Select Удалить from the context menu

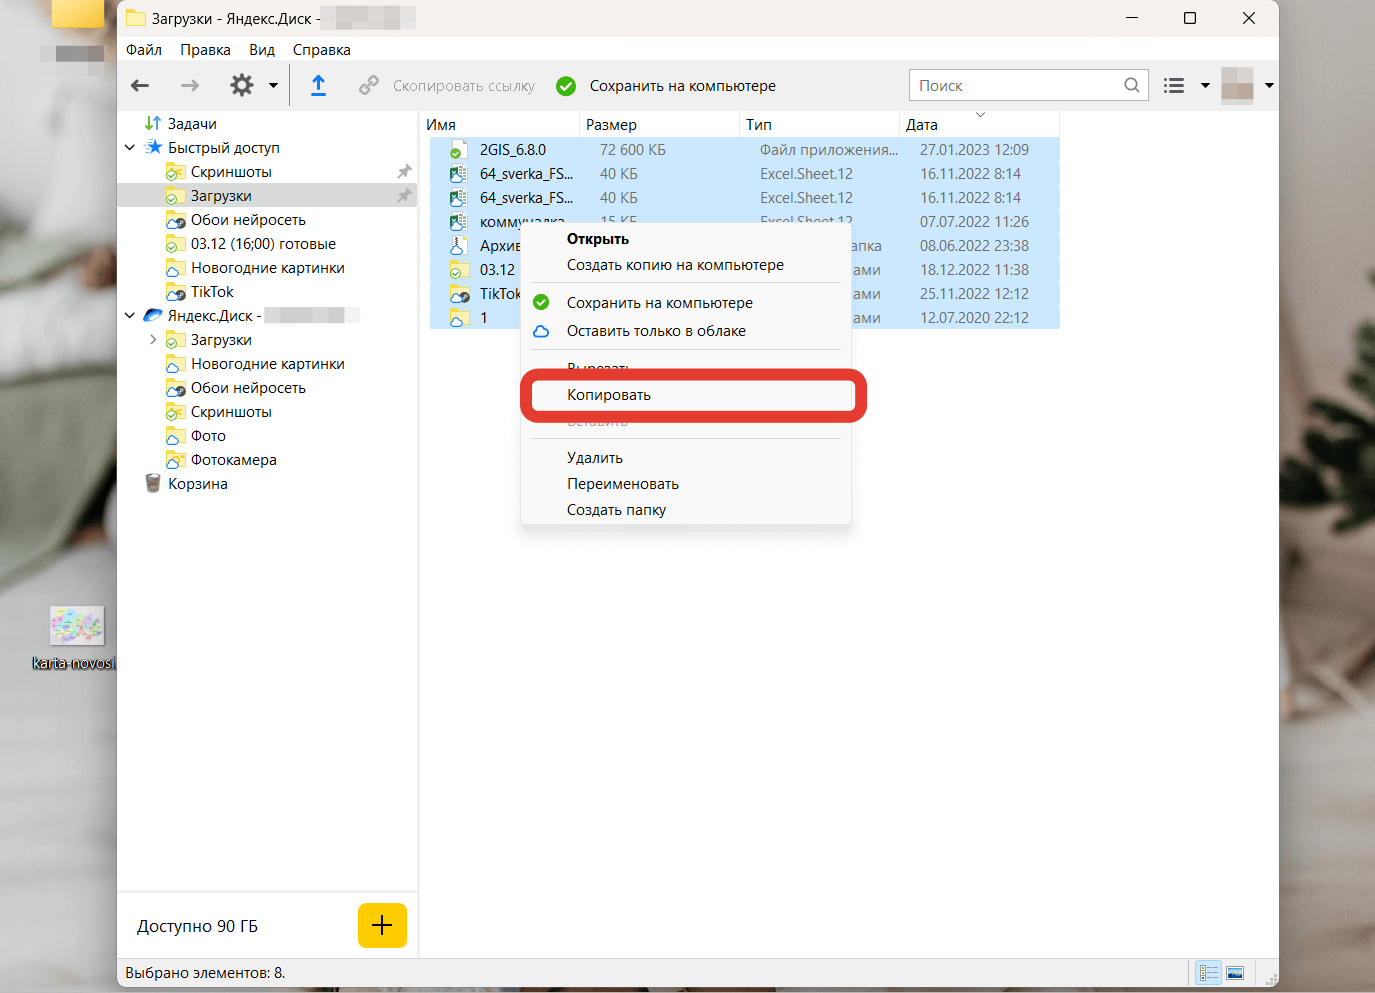point(595,458)
